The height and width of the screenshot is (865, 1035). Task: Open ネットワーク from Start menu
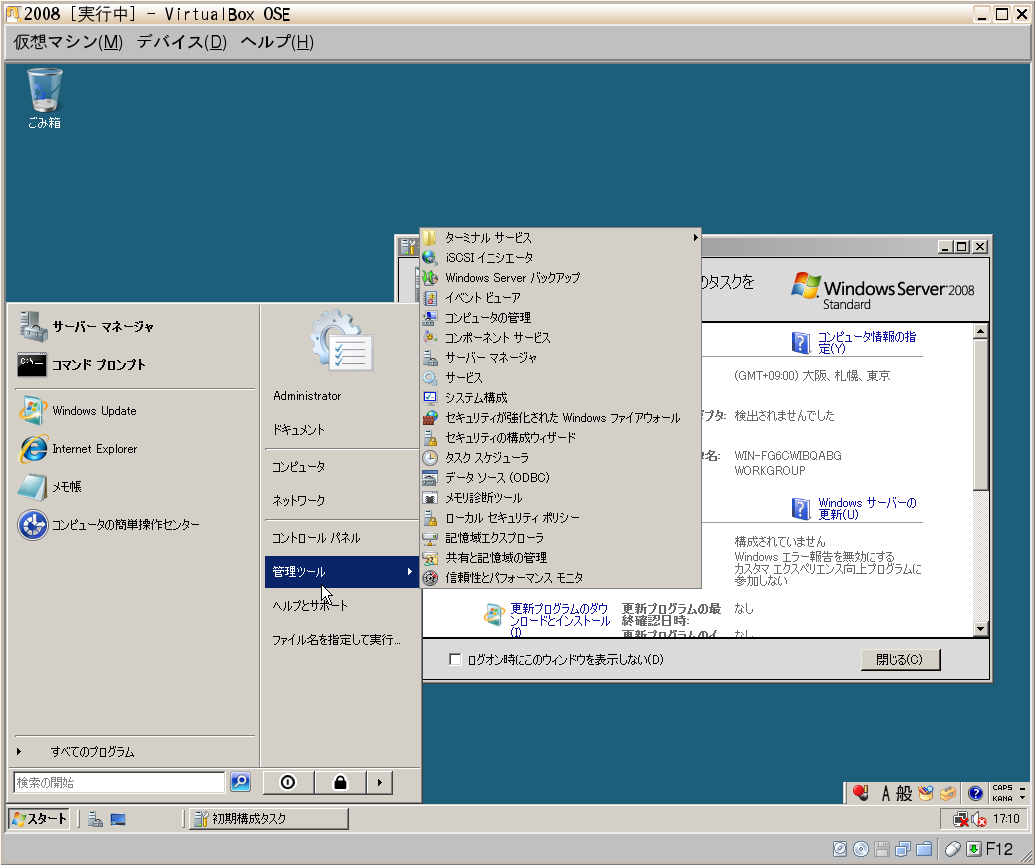point(342,501)
